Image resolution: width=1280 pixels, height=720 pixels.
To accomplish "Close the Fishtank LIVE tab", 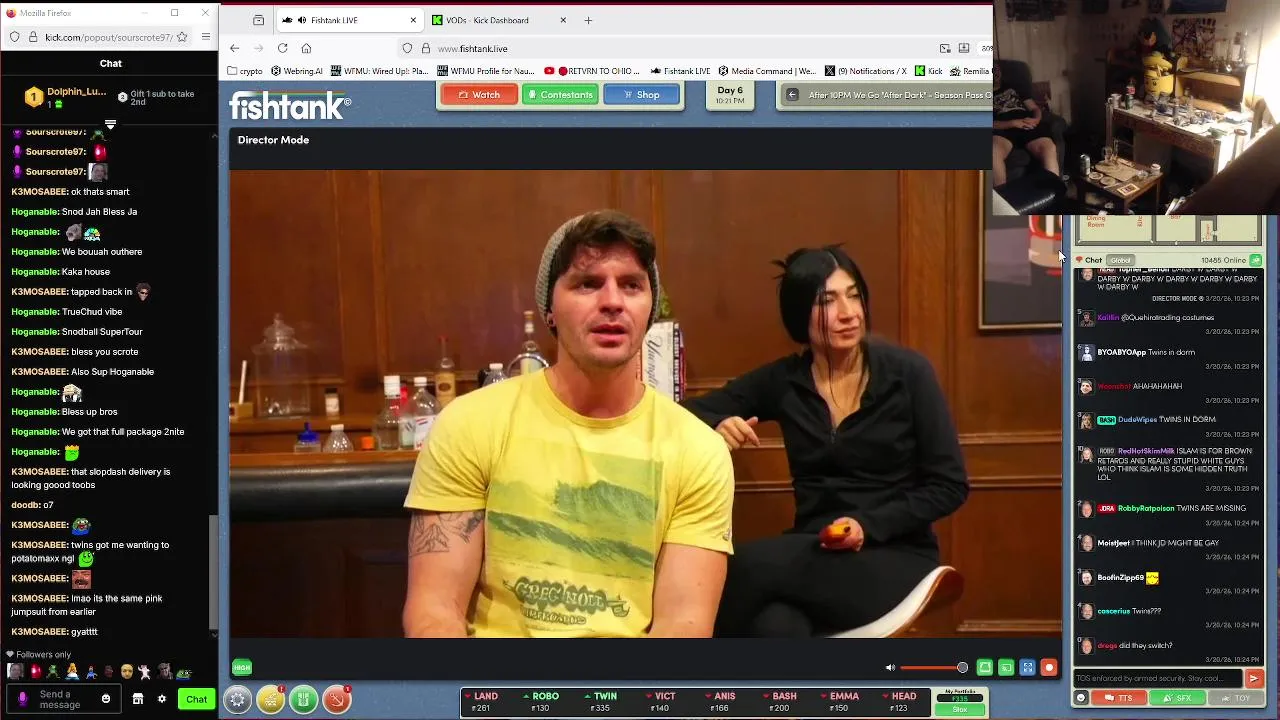I will 413,20.
